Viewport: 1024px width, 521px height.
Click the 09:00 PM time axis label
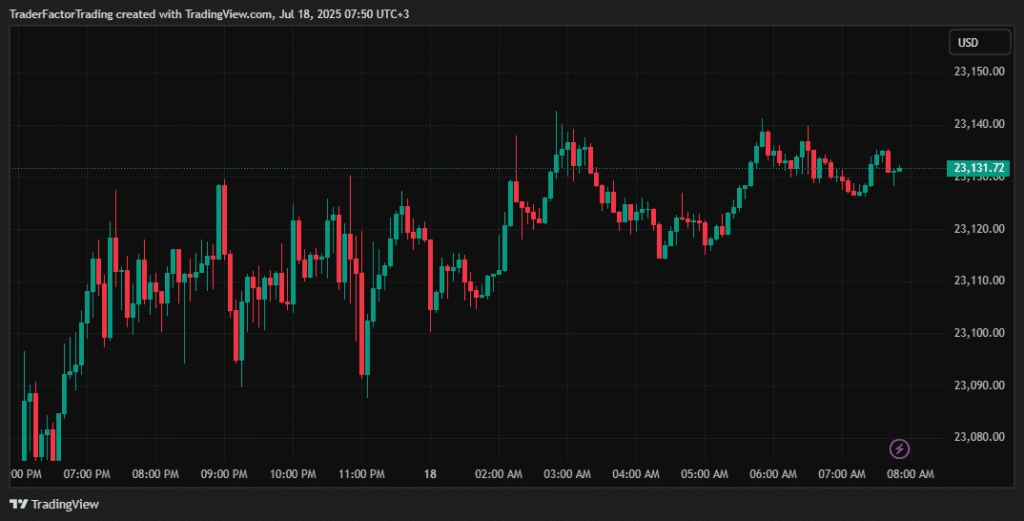(x=224, y=474)
